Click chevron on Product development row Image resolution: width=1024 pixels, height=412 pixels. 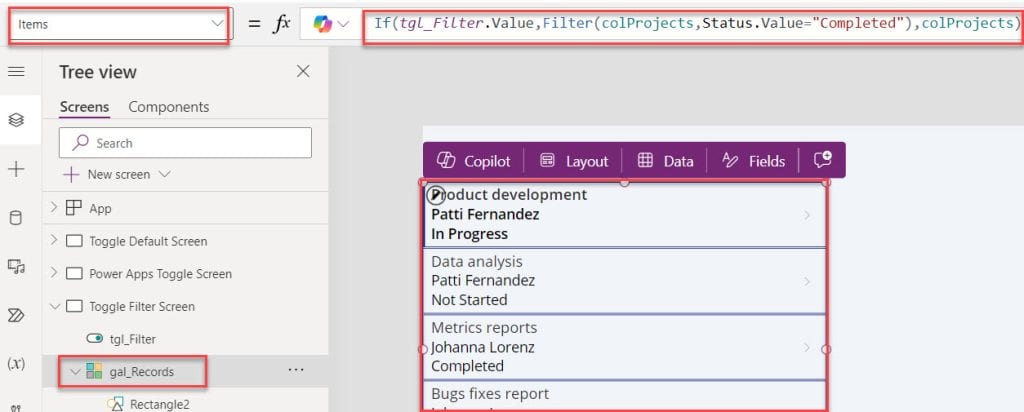pos(807,215)
